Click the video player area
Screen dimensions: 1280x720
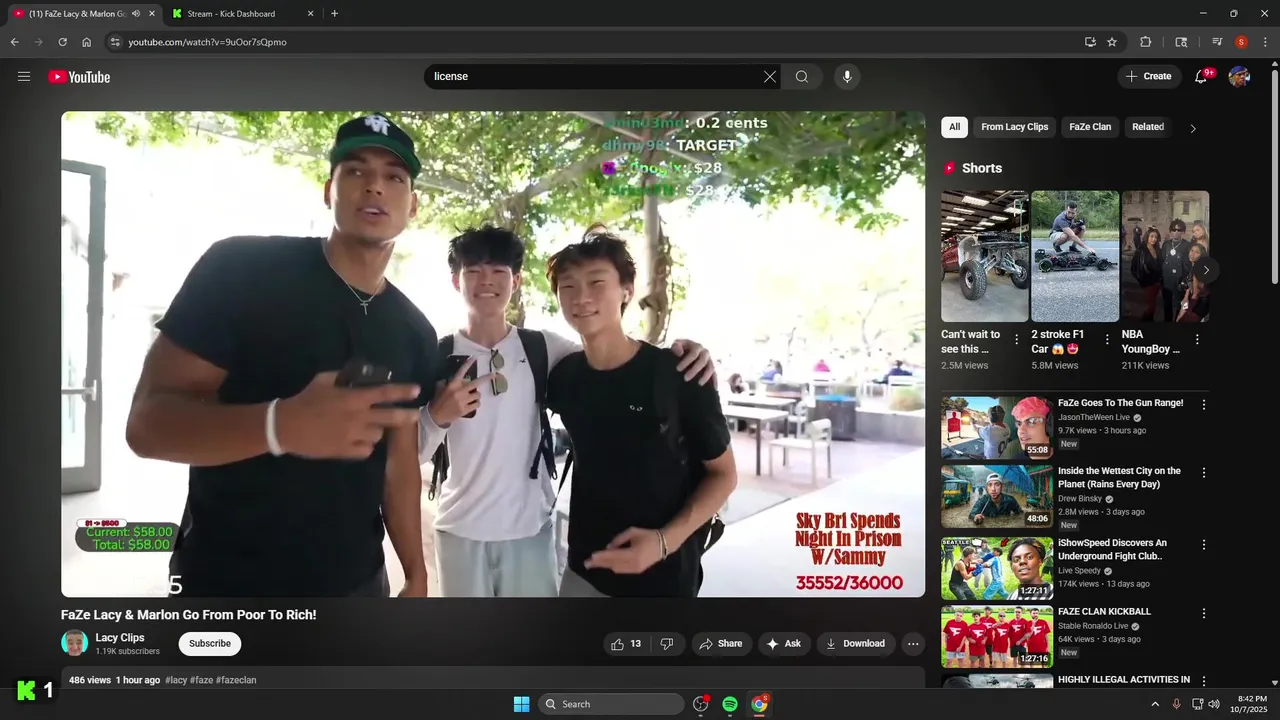[493, 354]
